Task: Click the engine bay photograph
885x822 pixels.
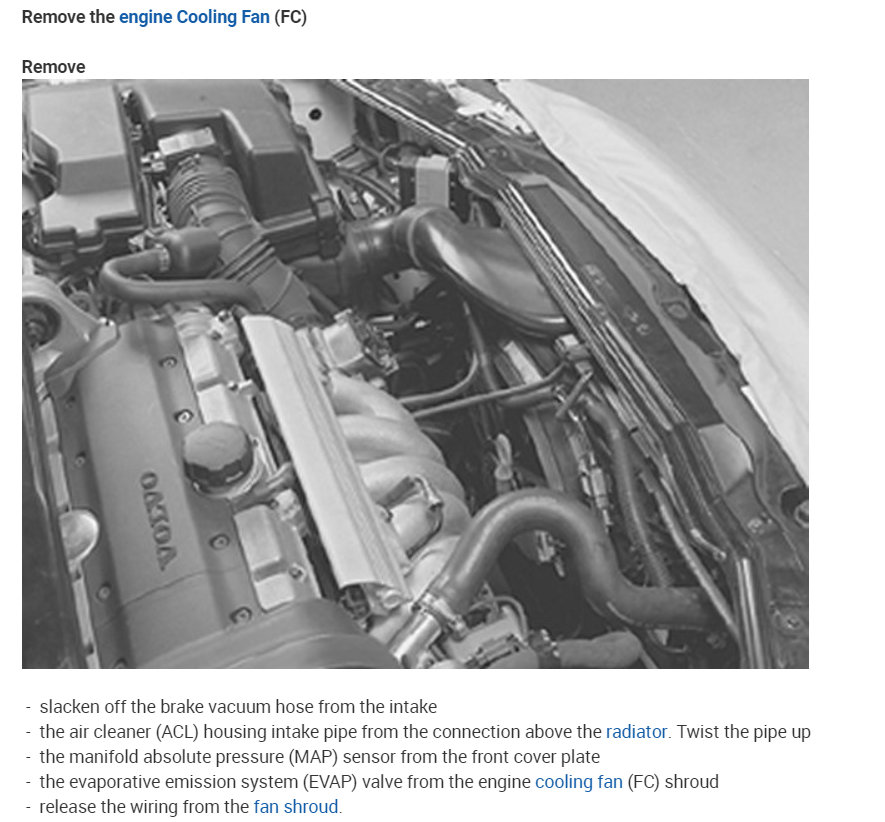Action: tap(415, 374)
